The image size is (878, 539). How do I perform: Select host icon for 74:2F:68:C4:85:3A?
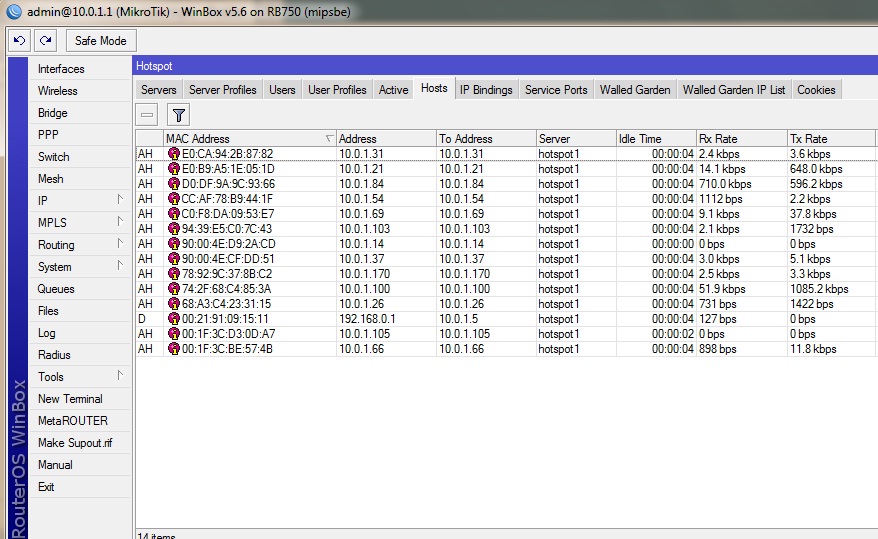click(x=174, y=289)
